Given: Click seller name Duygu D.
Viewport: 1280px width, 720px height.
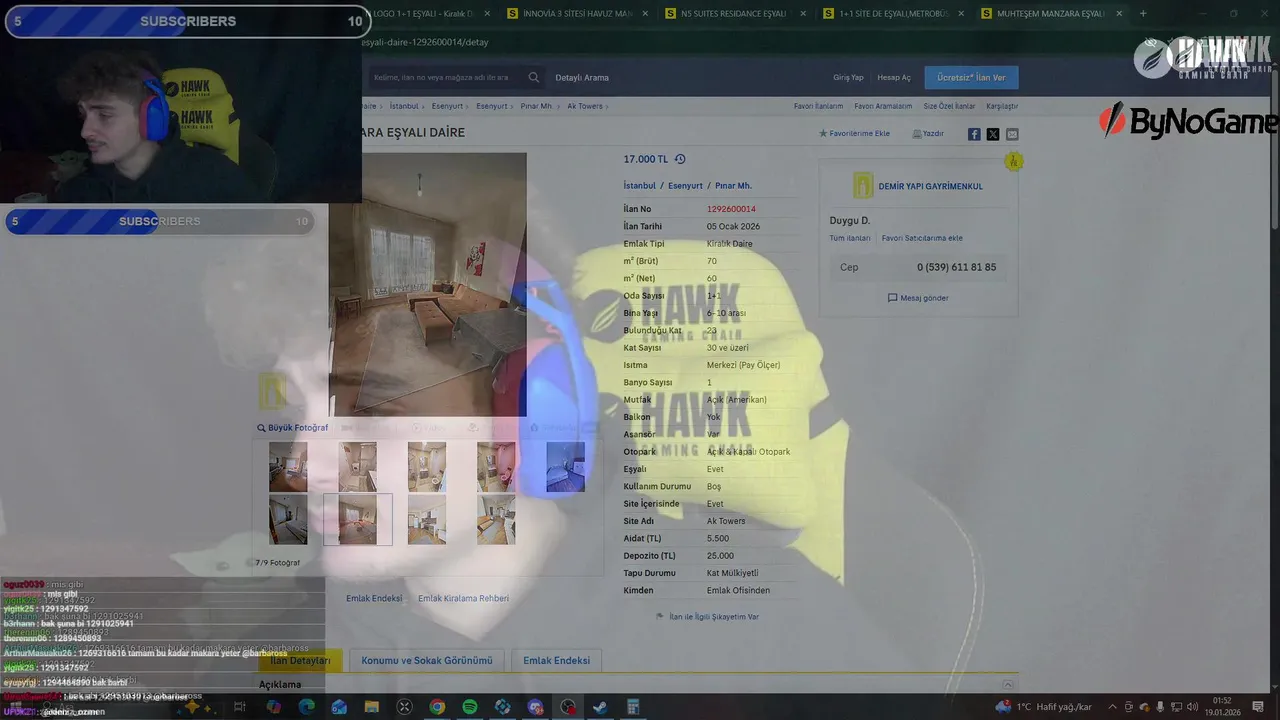Looking at the screenshot, I should point(850,220).
